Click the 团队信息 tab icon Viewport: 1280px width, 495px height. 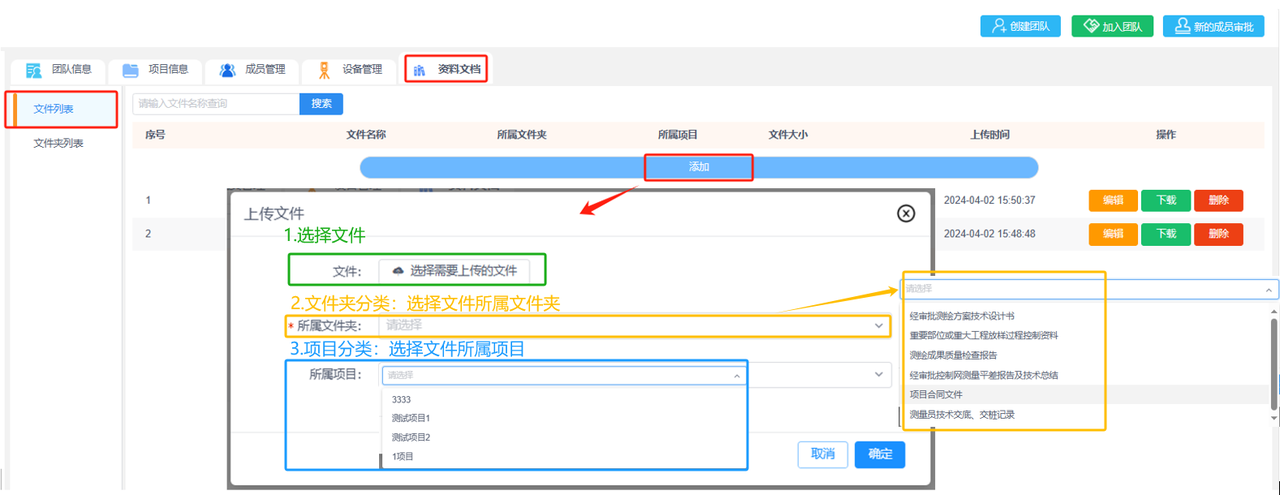click(x=34, y=70)
